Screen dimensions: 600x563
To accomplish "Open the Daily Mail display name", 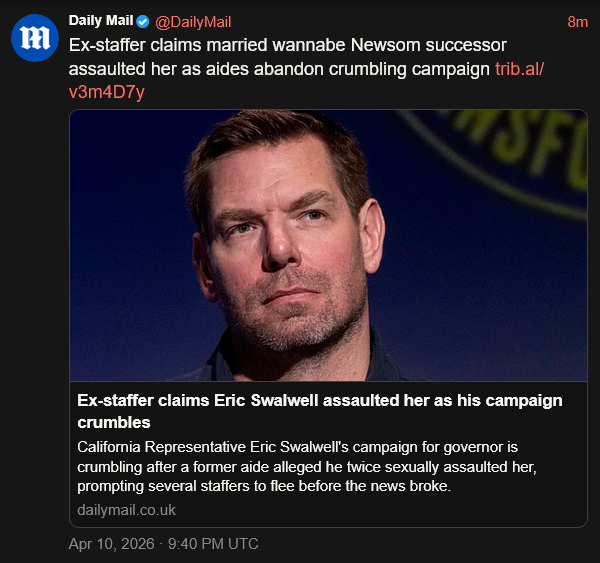I will [x=101, y=21].
